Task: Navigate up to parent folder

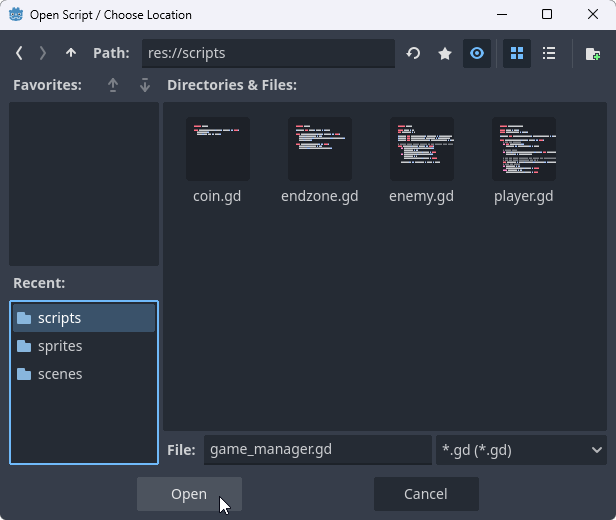Action: 70,53
